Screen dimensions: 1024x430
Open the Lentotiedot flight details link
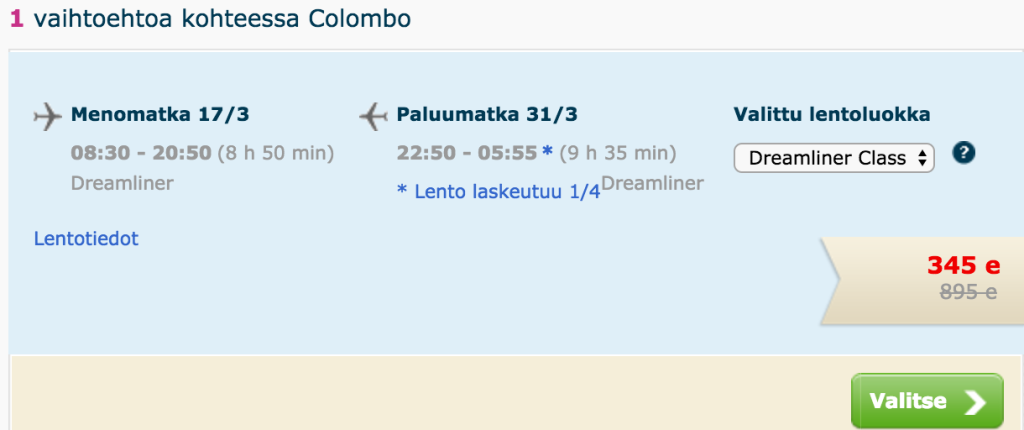[86, 239]
